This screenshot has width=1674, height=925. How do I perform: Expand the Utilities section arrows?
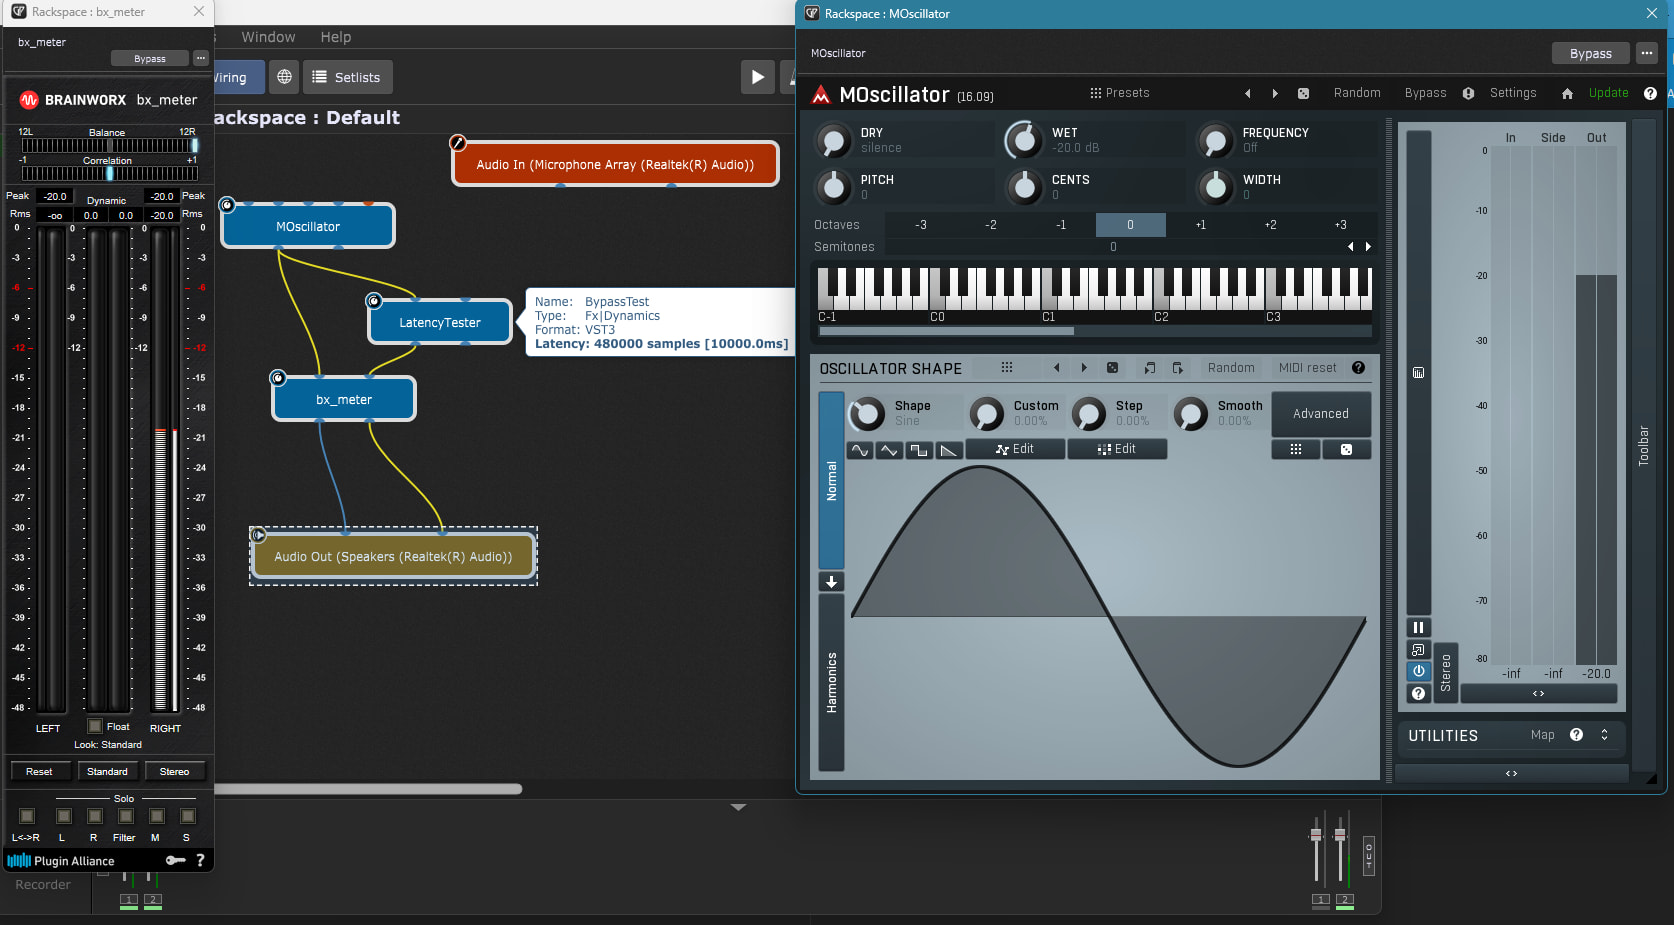[x=1604, y=735]
